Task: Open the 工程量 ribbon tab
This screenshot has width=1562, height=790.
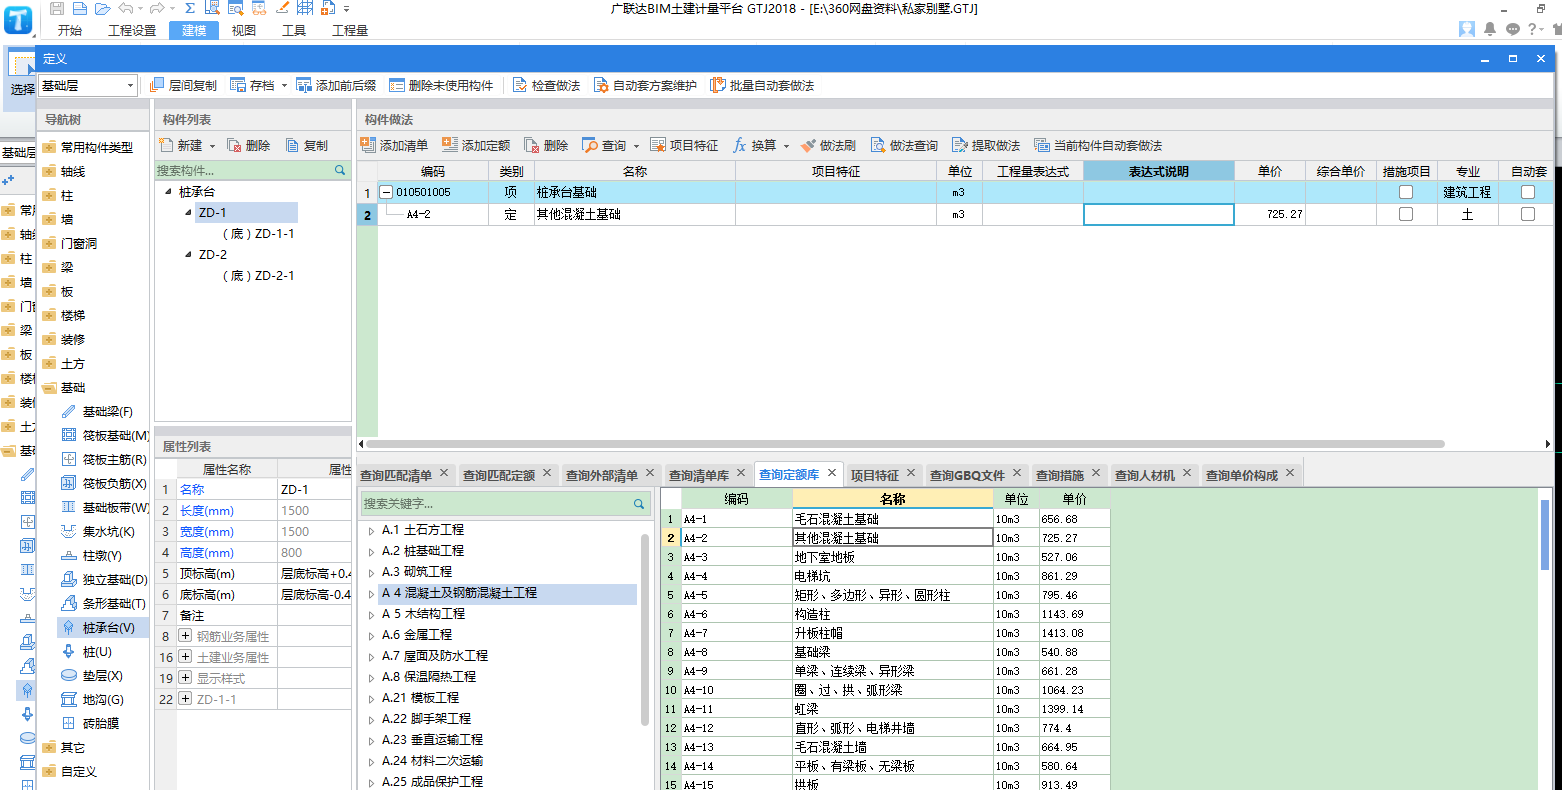Action: (350, 30)
